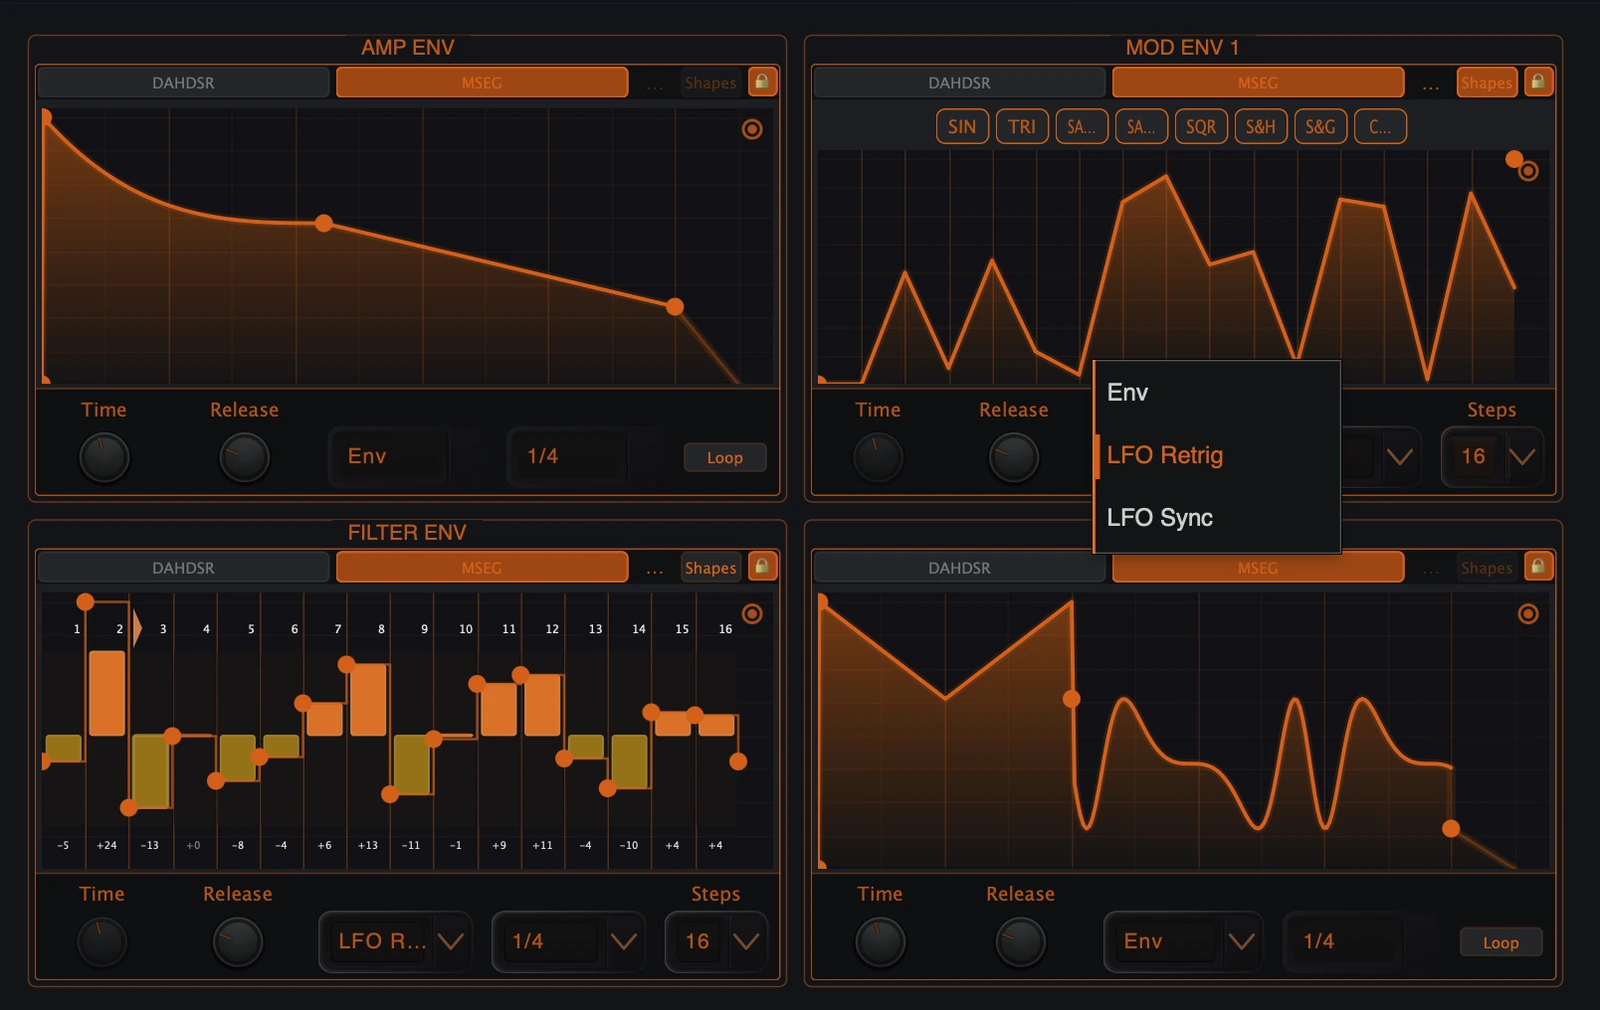Click the Release knob in MOD ENV 1
Viewport: 1600px width, 1010px height.
[x=1014, y=457]
